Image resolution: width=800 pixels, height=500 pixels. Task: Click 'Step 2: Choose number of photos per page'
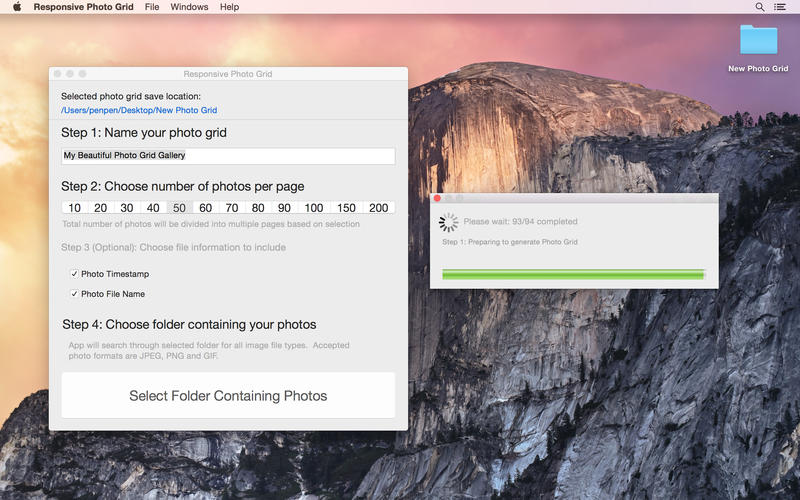pyautogui.click(x=183, y=186)
